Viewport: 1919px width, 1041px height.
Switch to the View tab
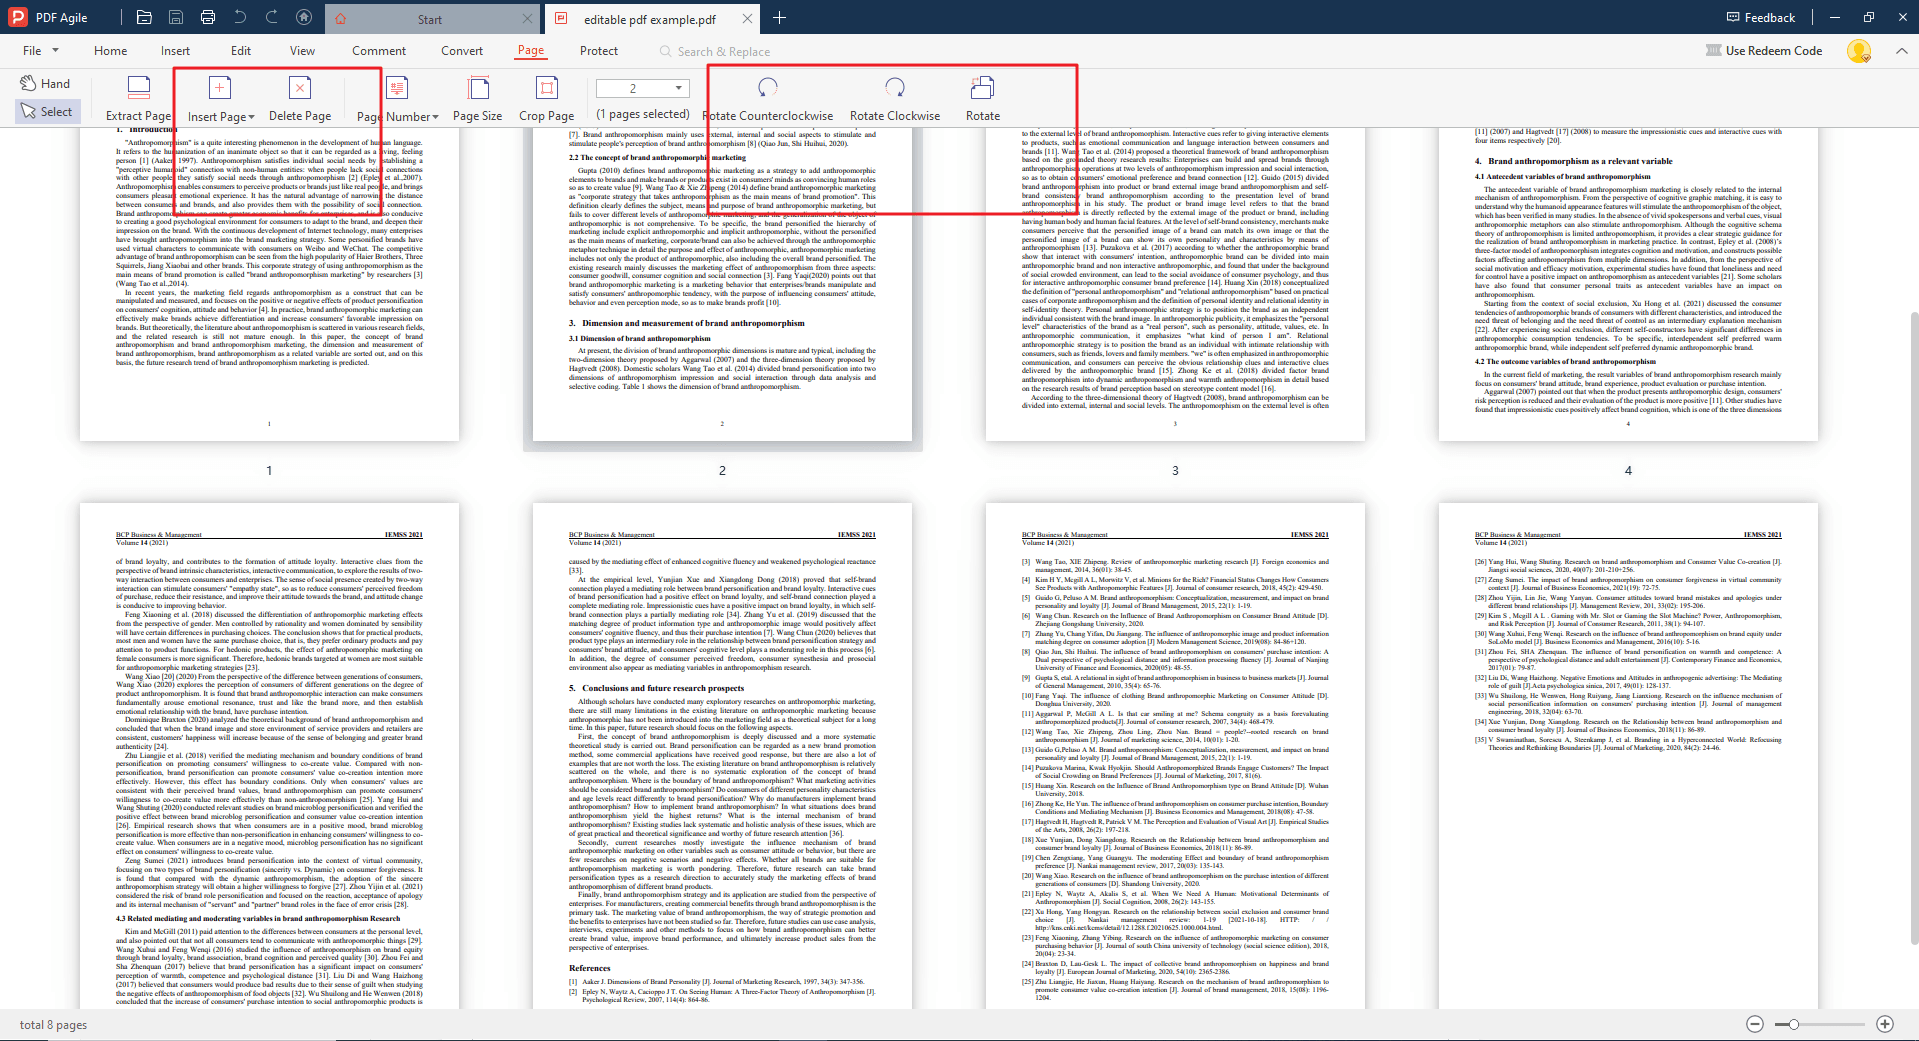point(302,51)
